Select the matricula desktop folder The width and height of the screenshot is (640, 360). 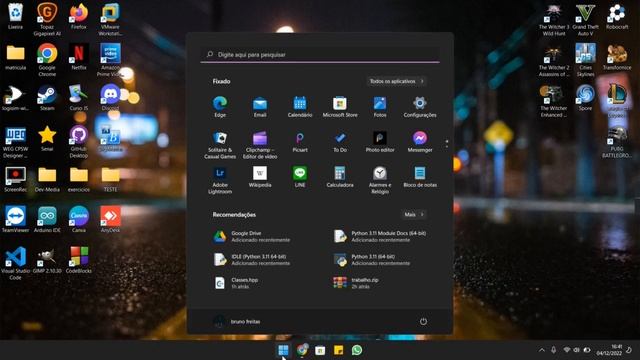(16, 57)
